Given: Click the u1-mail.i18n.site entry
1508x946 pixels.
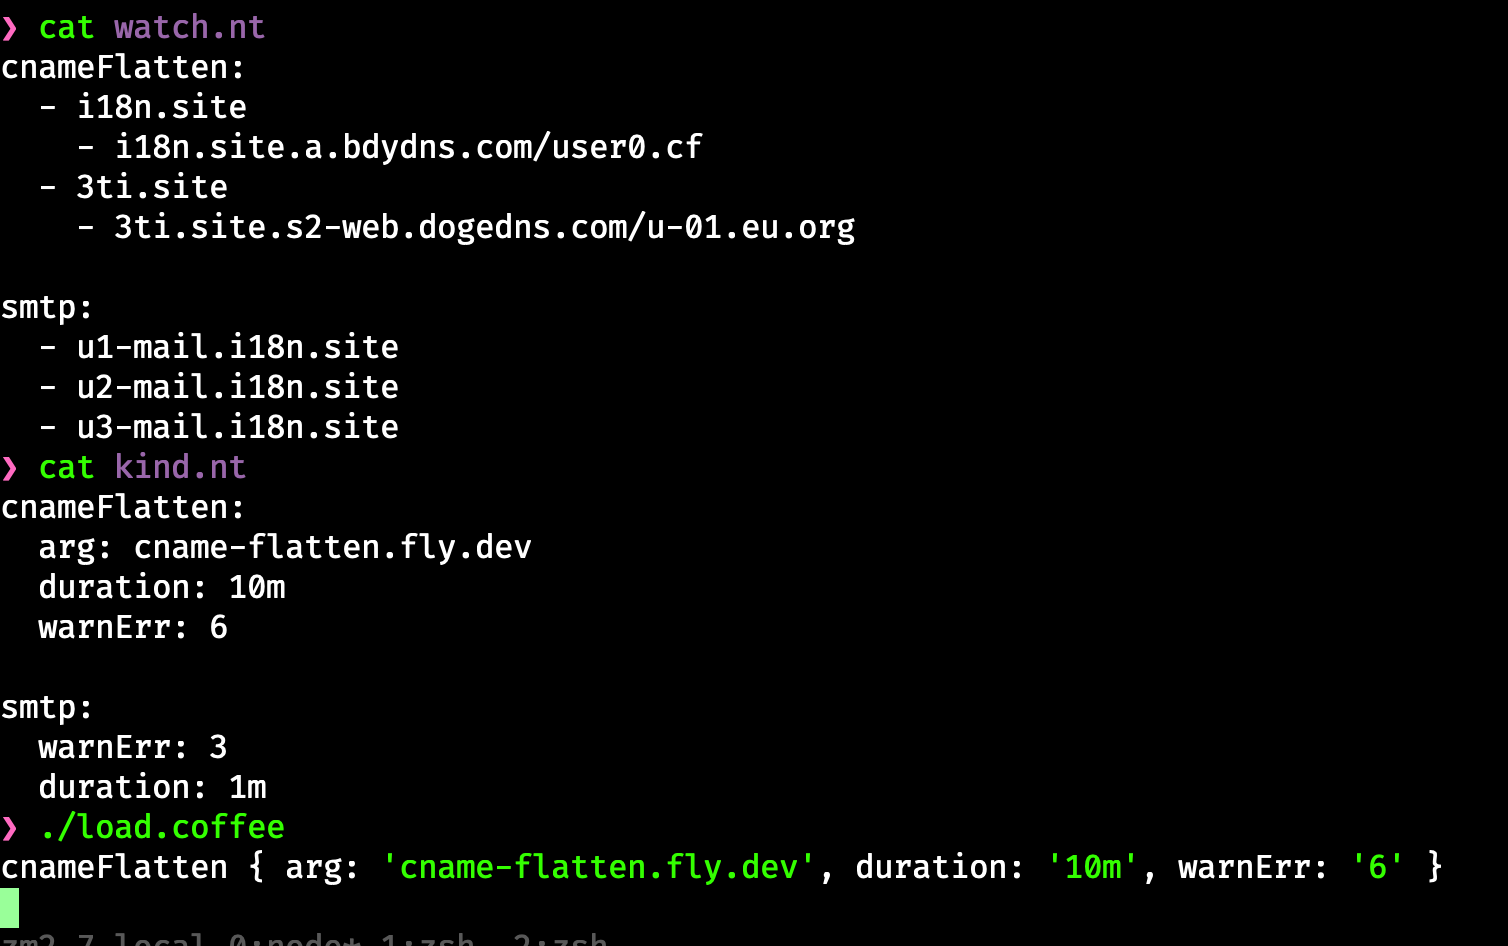Looking at the screenshot, I should (237, 348).
